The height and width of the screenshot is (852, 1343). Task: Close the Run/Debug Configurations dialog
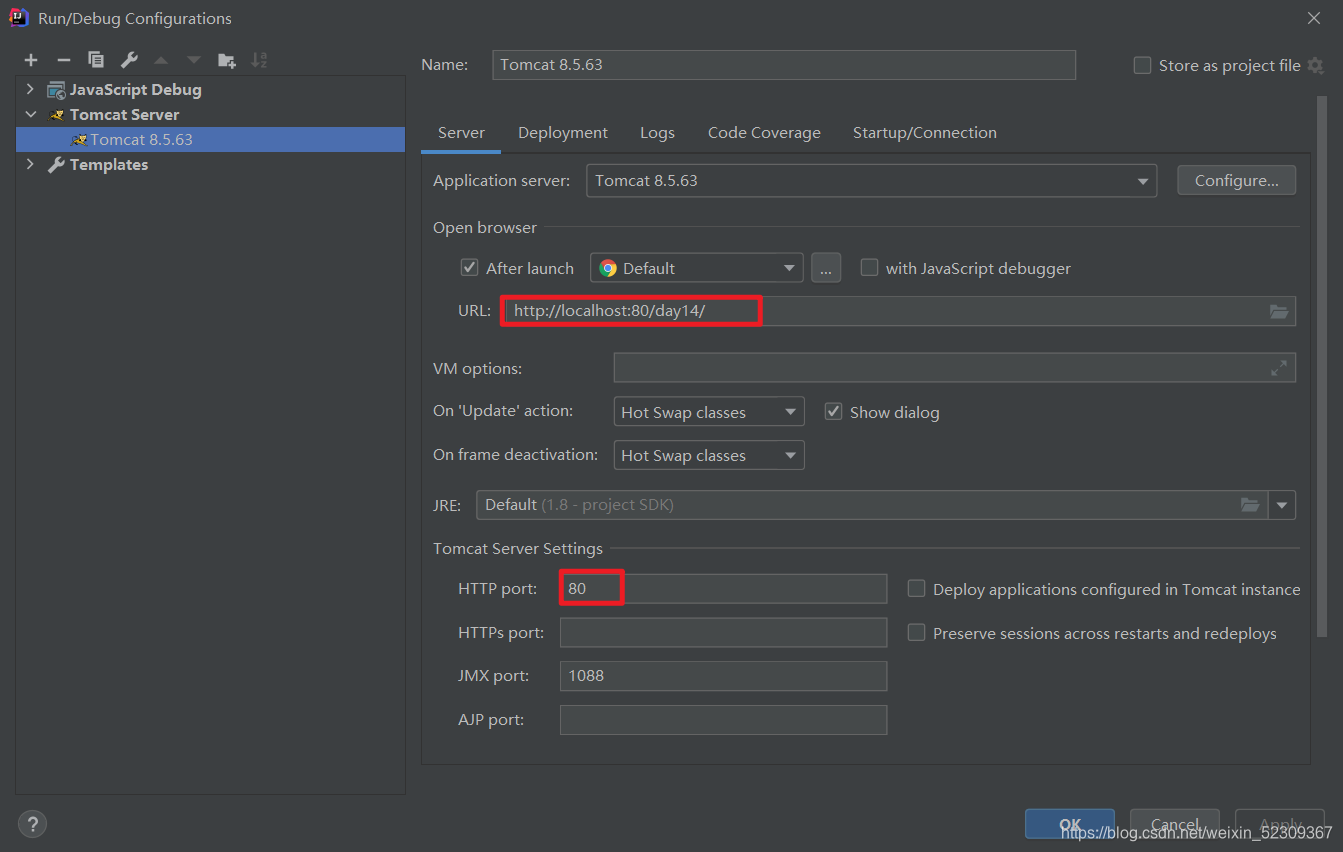click(1313, 18)
